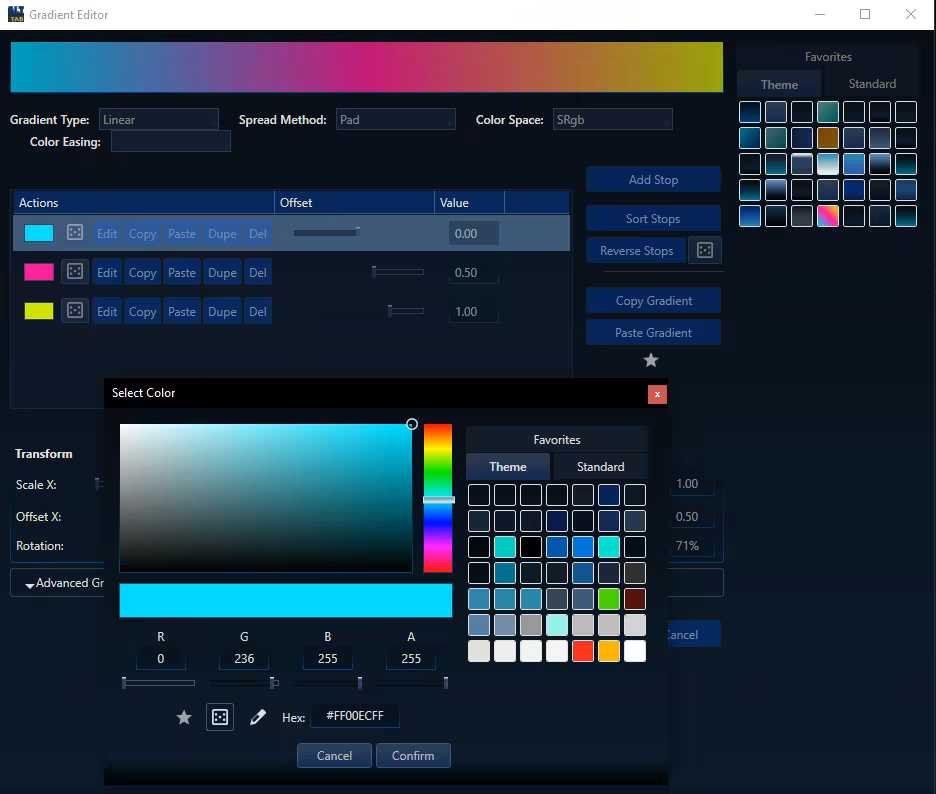This screenshot has height=794, width=936.
Task: Open the Color Space dropdown
Action: (x=612, y=120)
